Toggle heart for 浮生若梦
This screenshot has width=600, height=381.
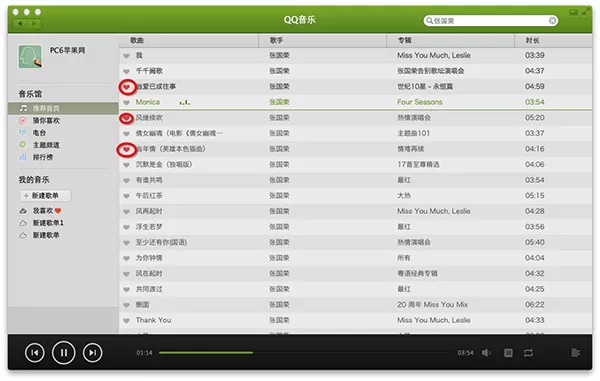point(126,227)
